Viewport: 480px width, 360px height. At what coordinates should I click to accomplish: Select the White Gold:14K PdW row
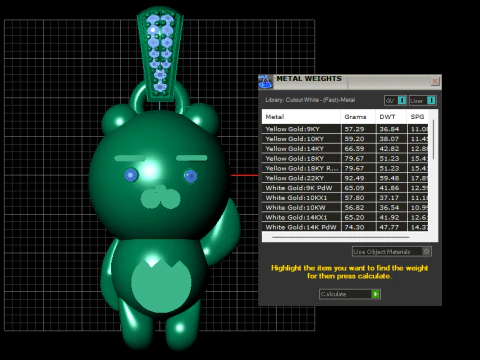point(345,227)
